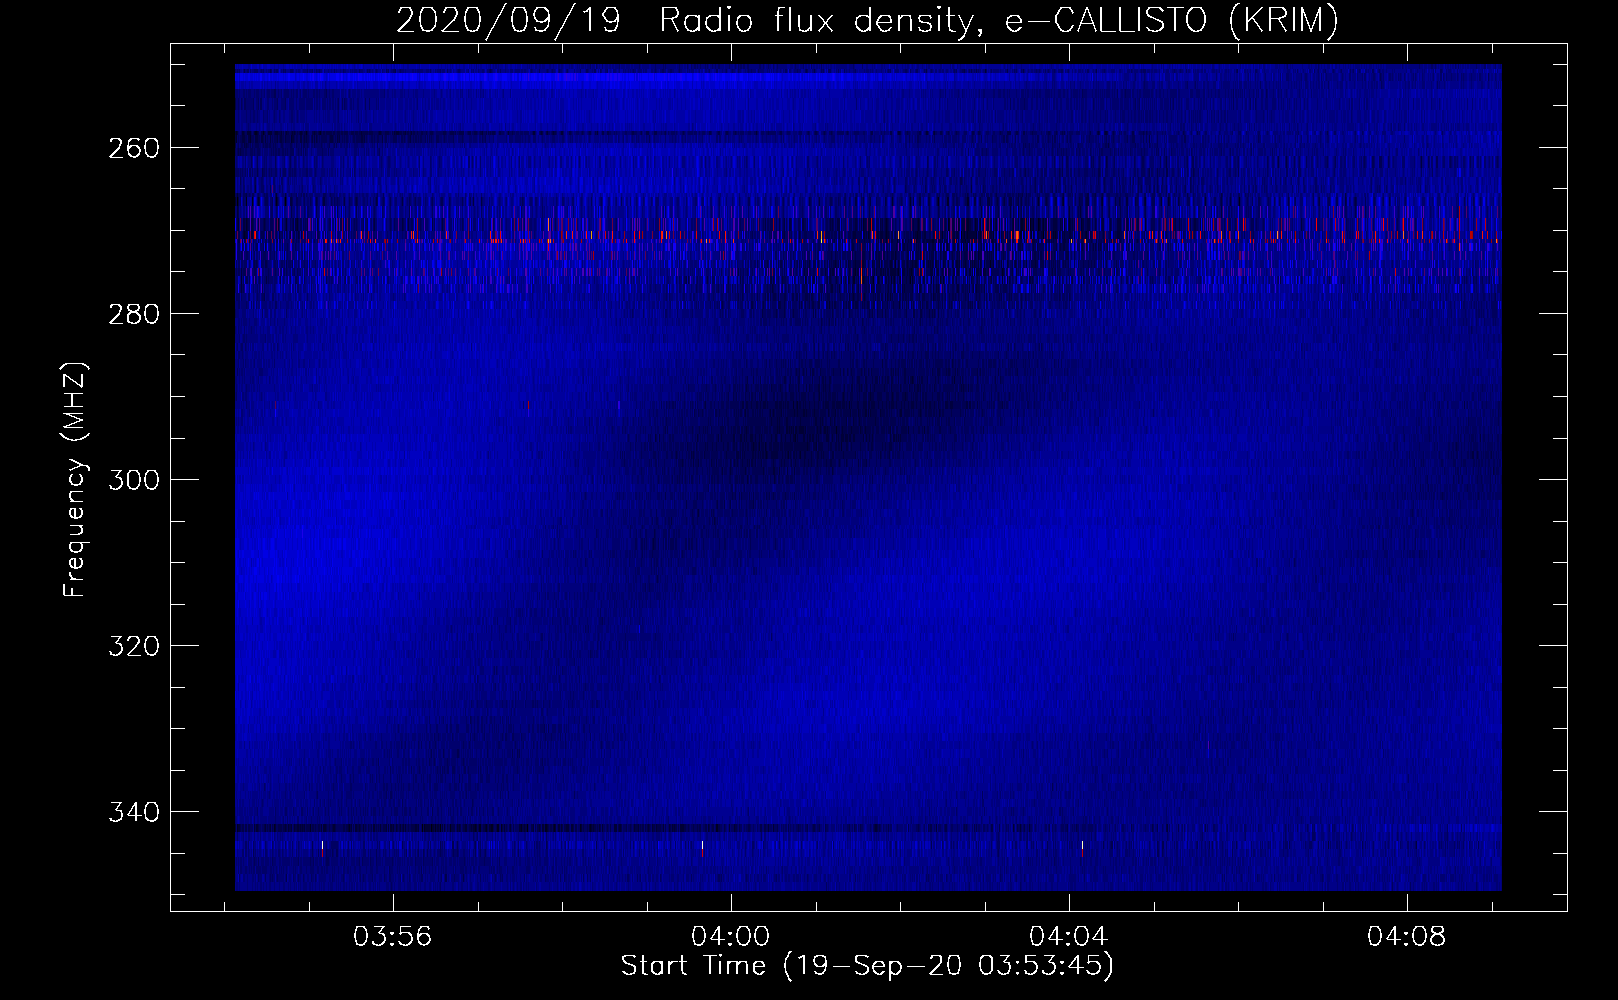This screenshot has width=1618, height=1000.
Task: Click the 04:04 time tick label
Action: pyautogui.click(x=1069, y=937)
